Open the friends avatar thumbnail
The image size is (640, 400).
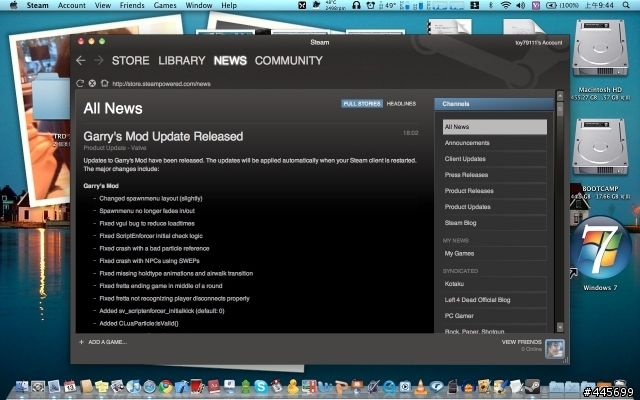tap(555, 349)
